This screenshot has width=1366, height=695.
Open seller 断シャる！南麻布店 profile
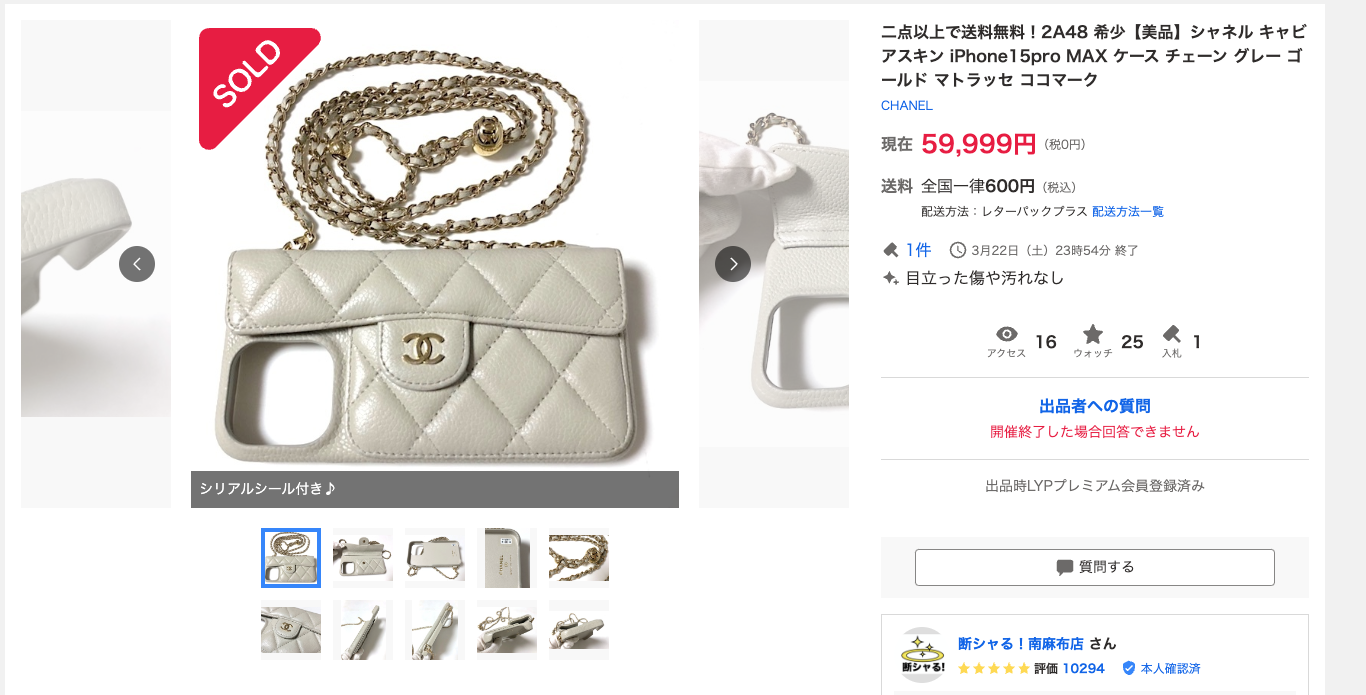(1021, 644)
